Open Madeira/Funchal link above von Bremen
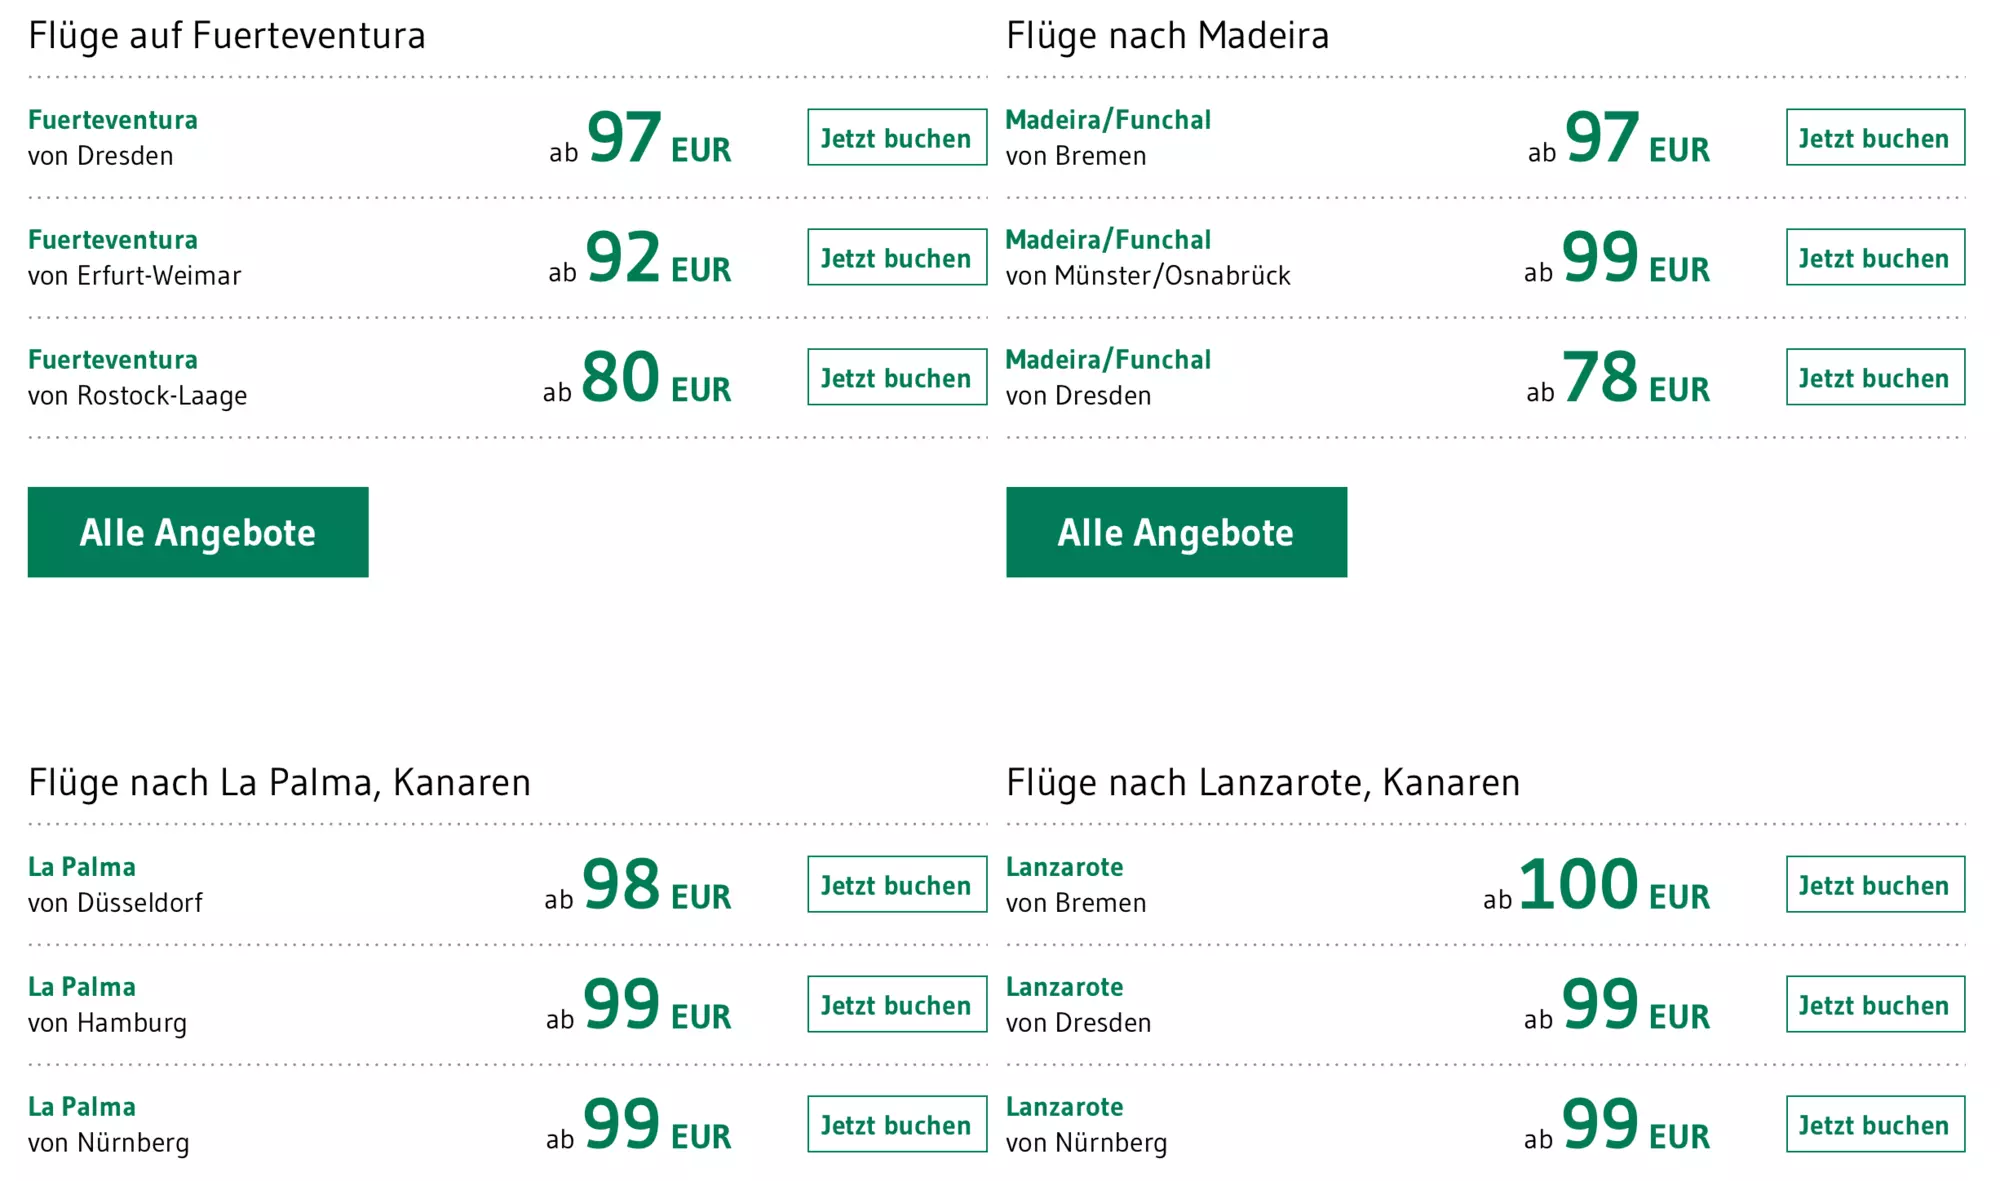Image resolution: width=2000 pixels, height=1181 pixels. coord(1108,120)
